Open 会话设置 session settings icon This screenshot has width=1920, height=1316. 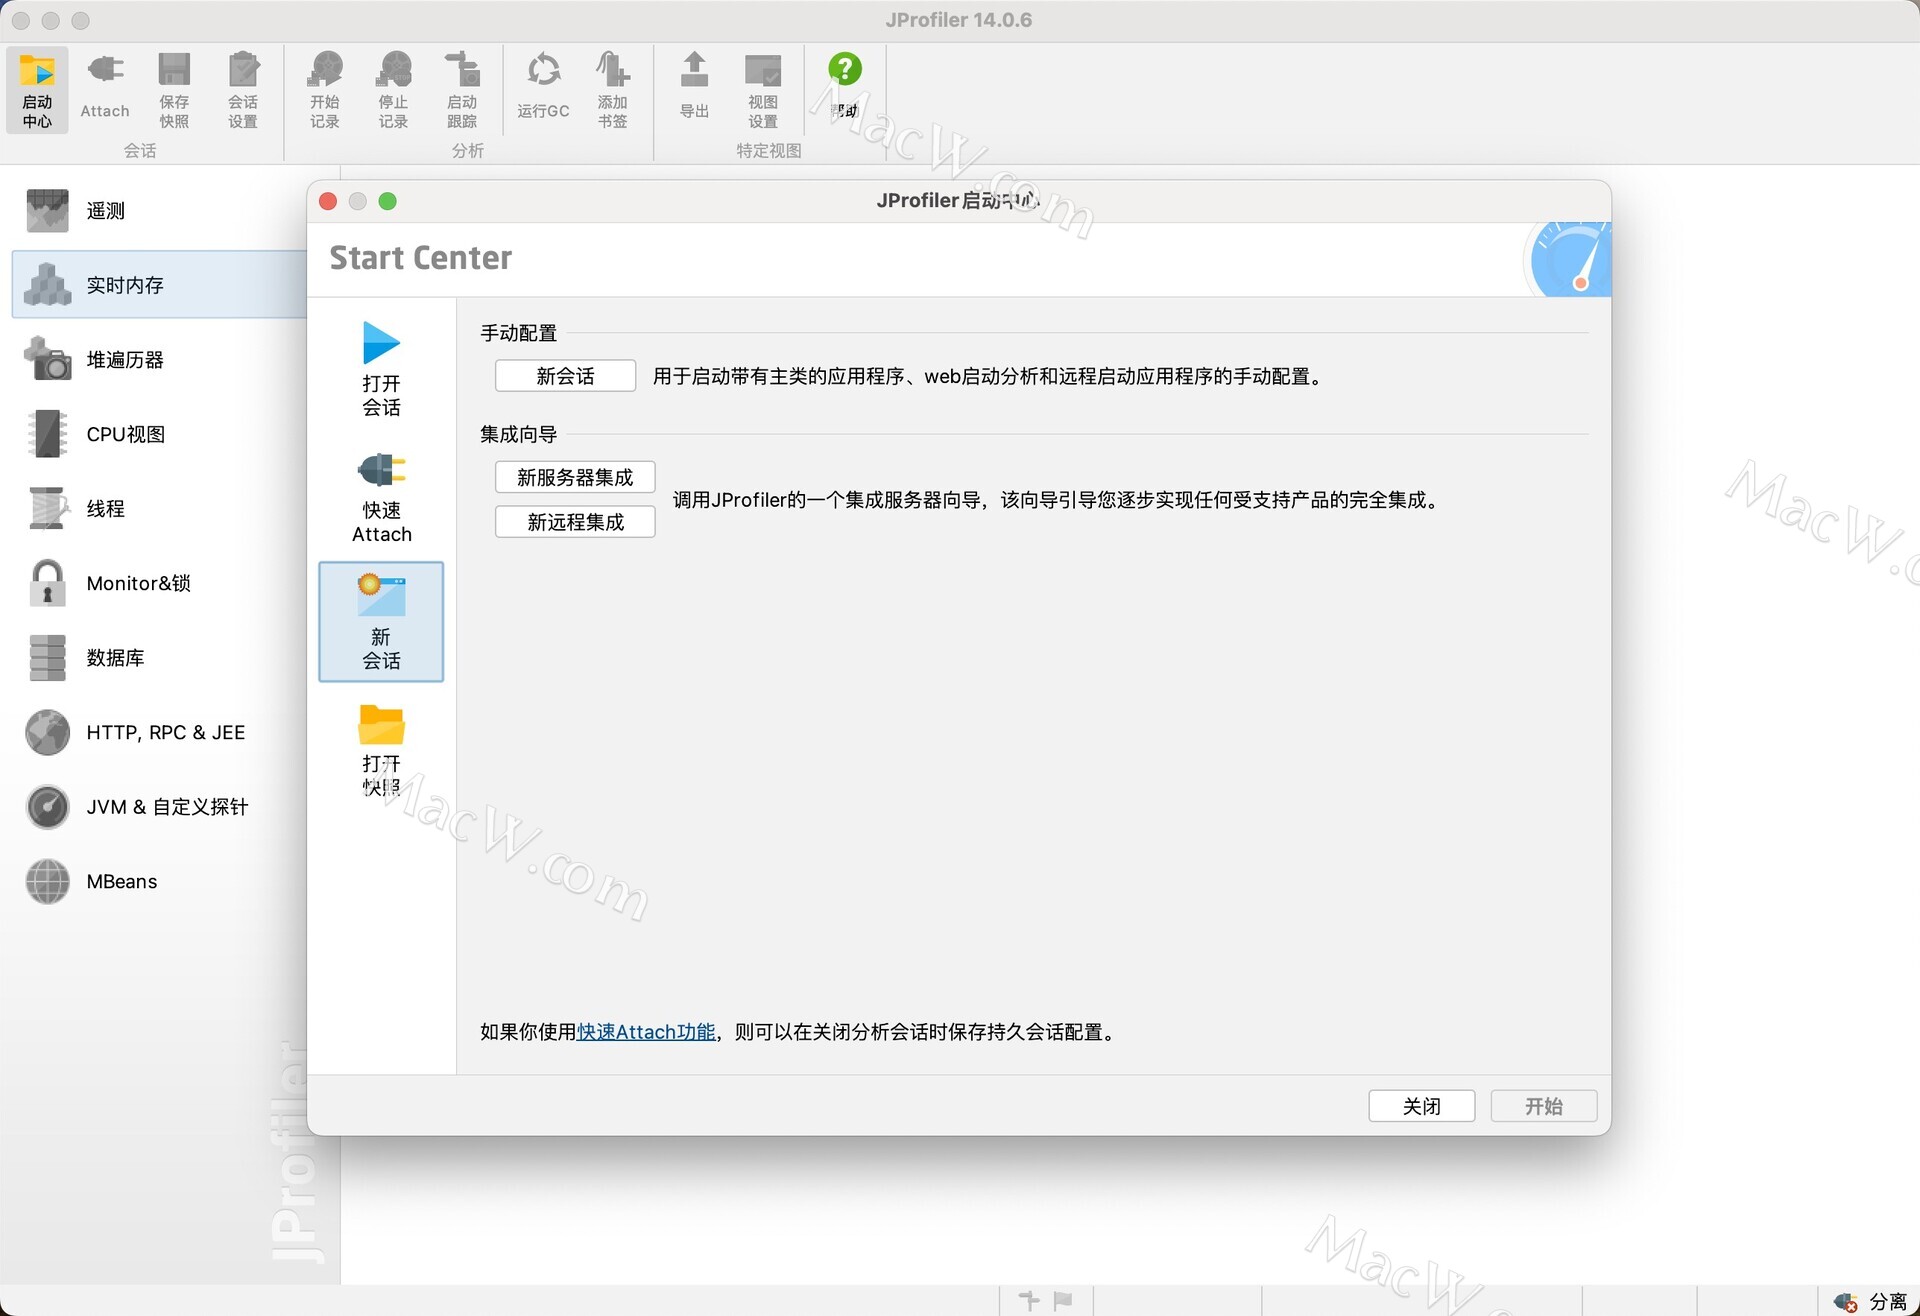click(243, 90)
